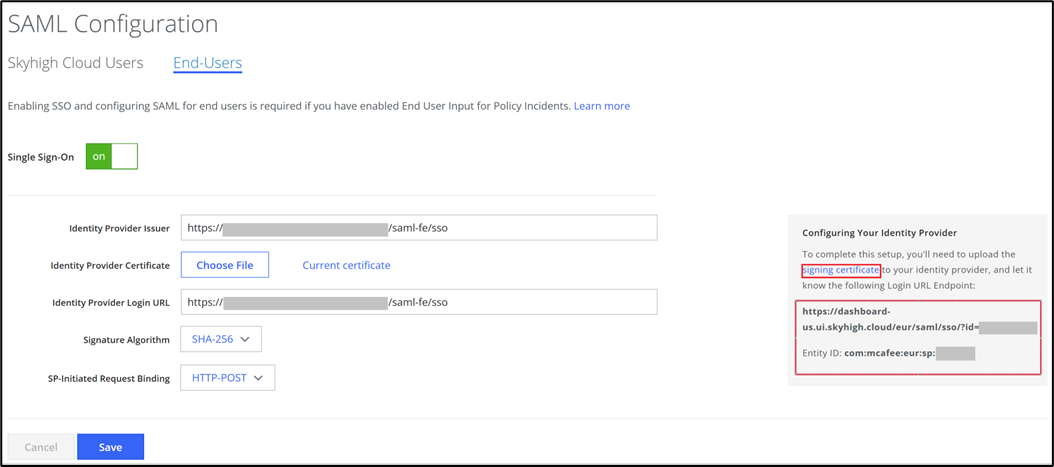Turn off the Single Sign-On switch
Viewport: 1054px width, 467px height.
click(111, 157)
